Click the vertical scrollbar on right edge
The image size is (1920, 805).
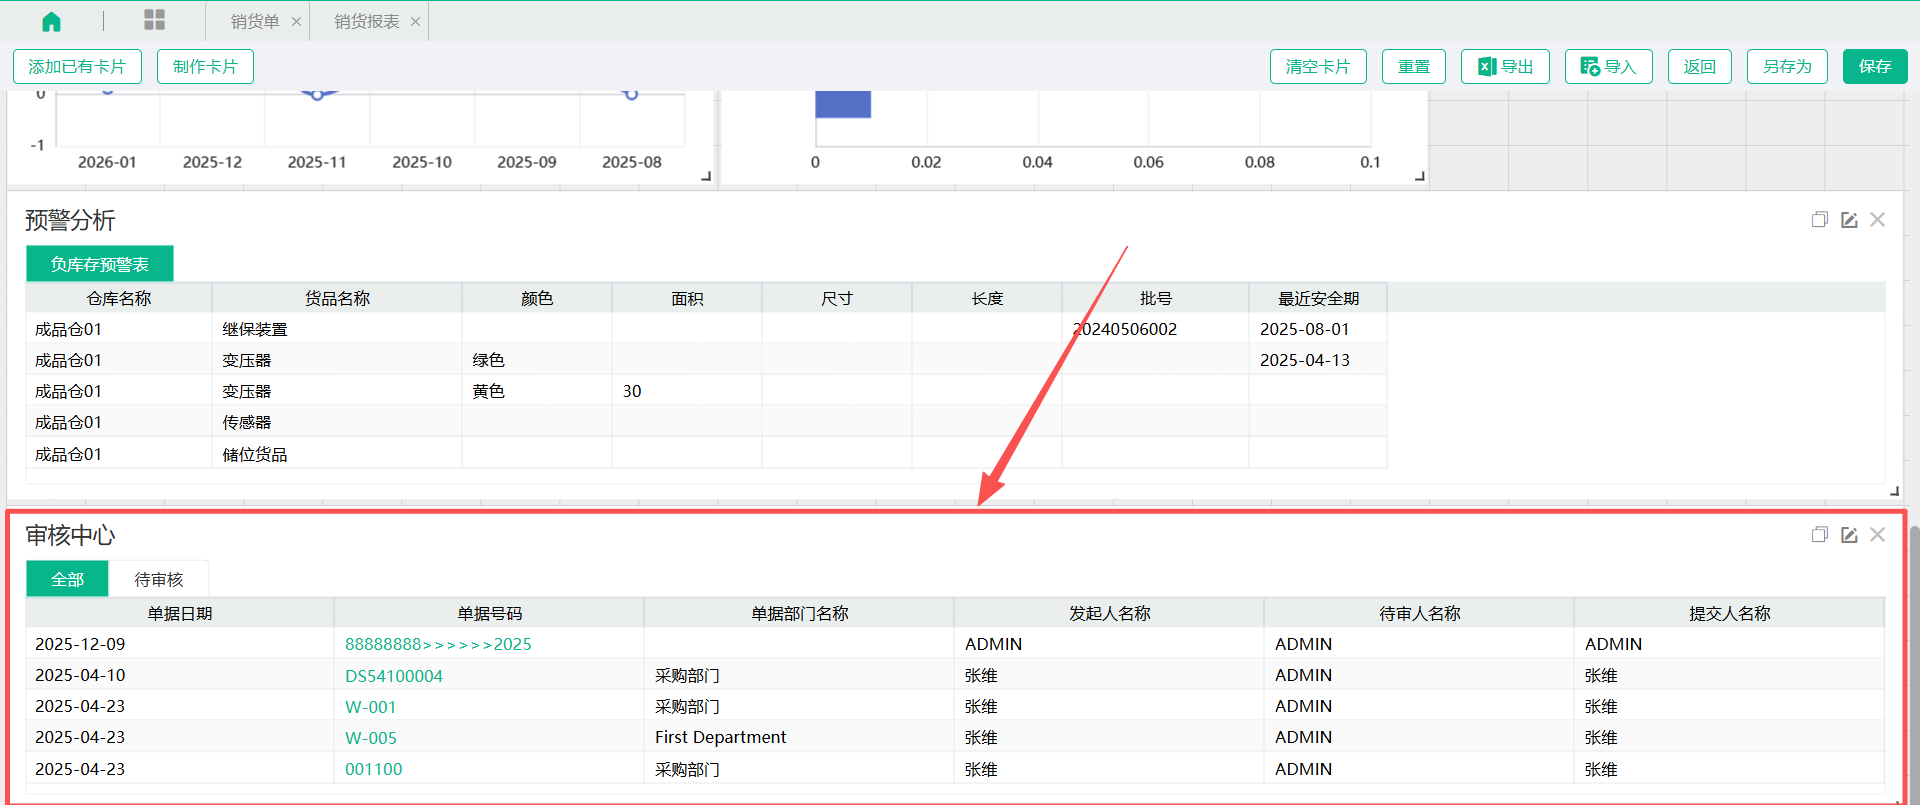pos(1914,660)
